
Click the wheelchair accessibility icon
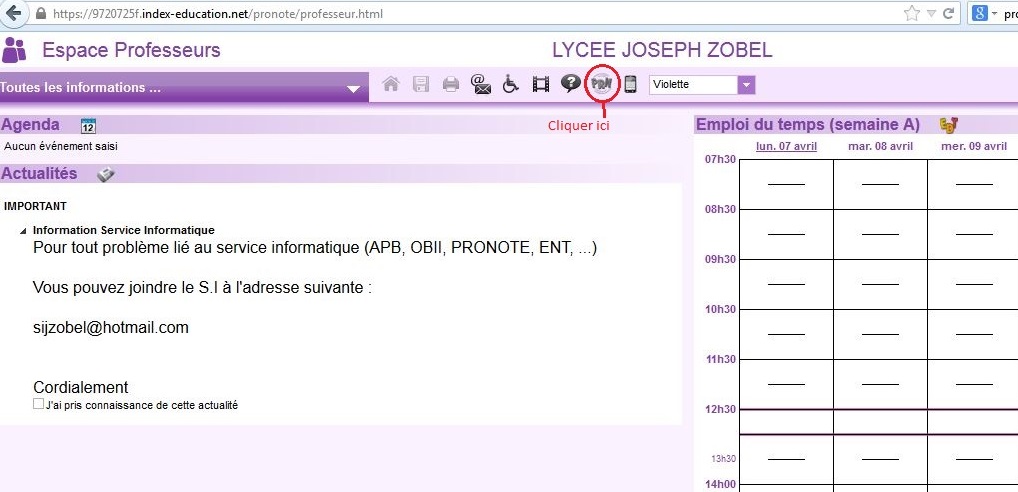tap(511, 85)
